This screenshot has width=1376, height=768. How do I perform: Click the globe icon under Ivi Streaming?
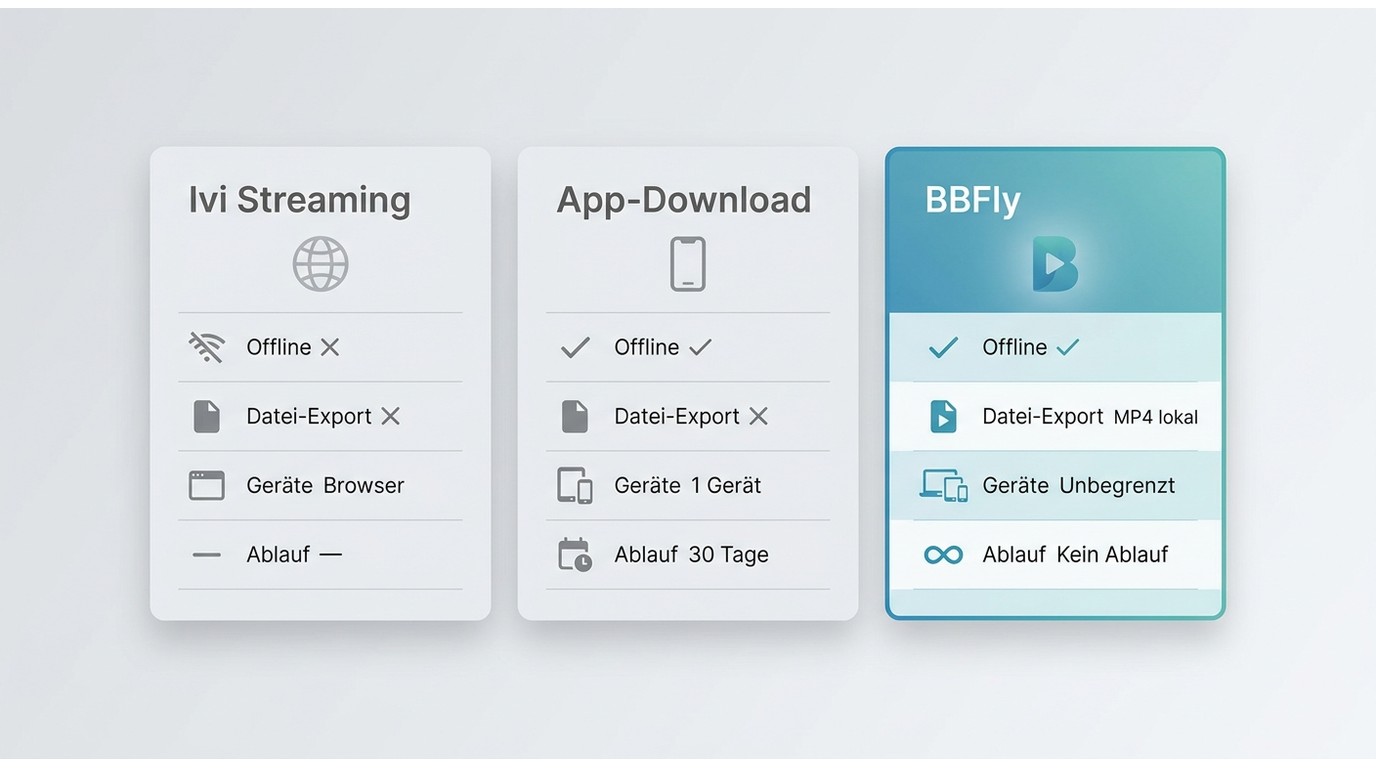click(320, 264)
